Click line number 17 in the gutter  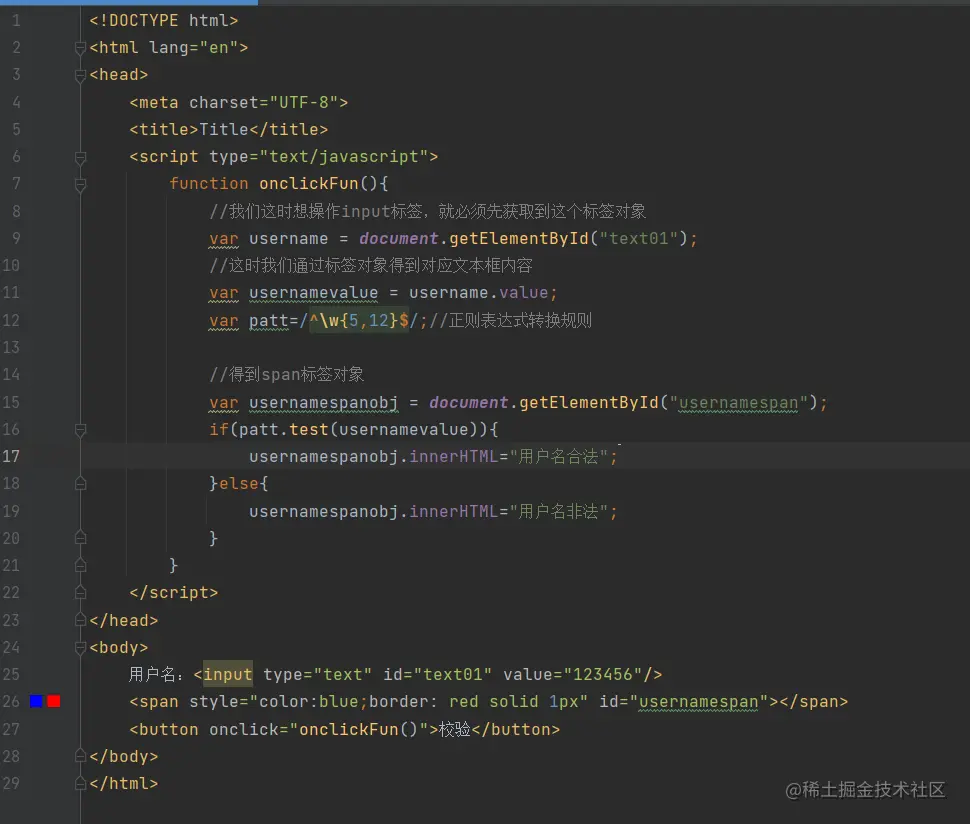coord(11,457)
